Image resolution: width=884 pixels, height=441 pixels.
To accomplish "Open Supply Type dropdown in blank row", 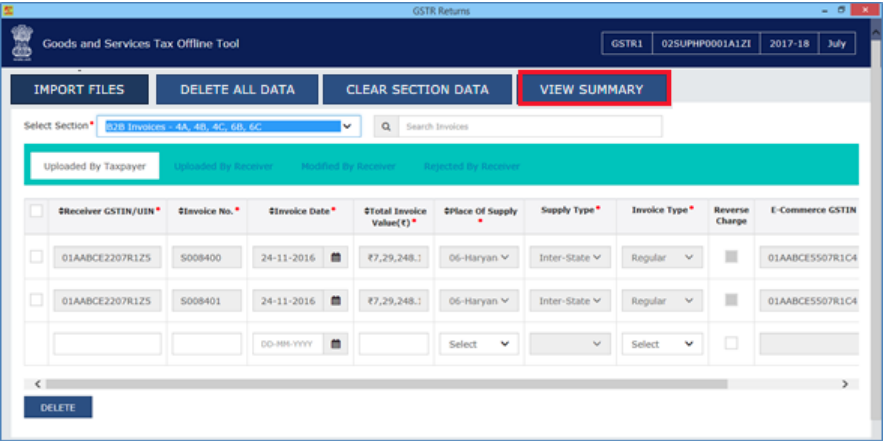I will [x=570, y=344].
